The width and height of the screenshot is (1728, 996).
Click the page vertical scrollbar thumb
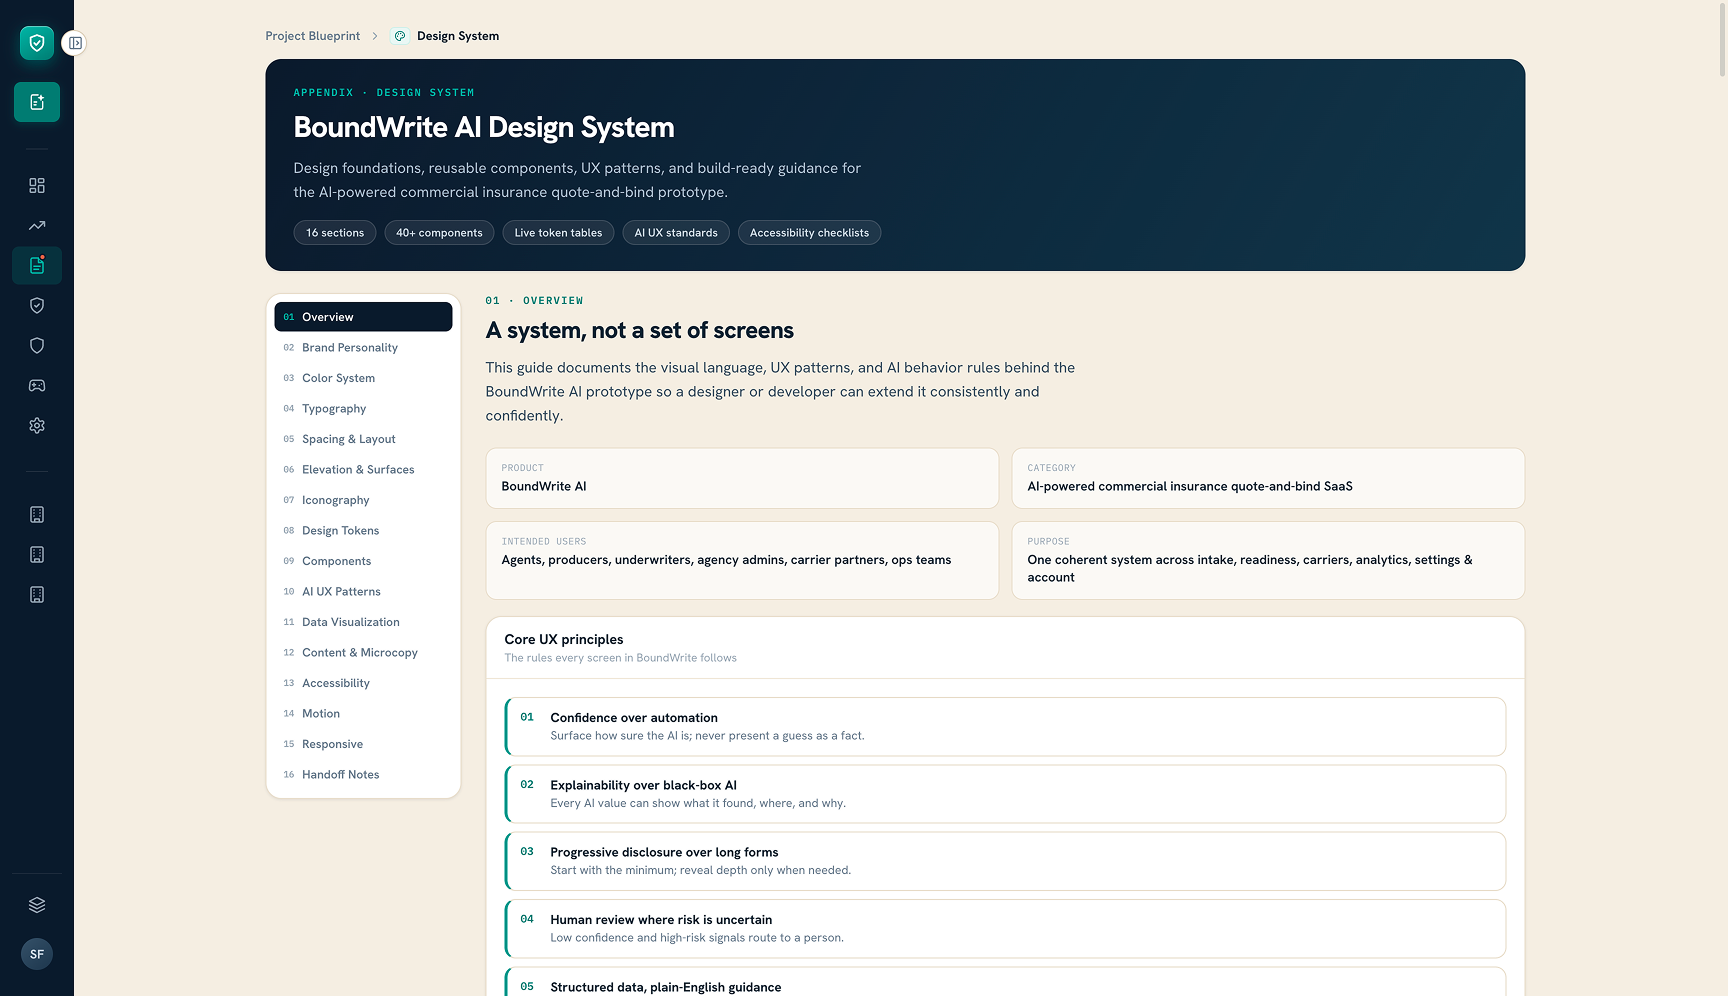pyautogui.click(x=1722, y=40)
